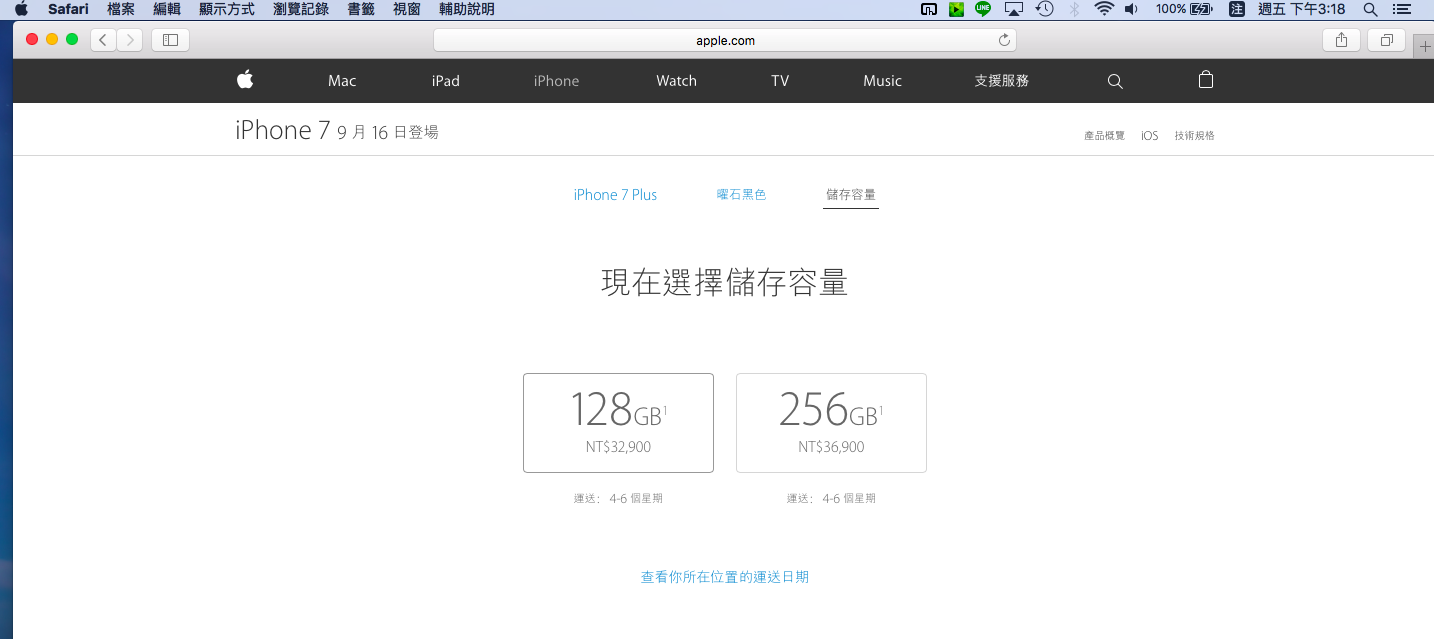Open new tab with plus button

1425,47
